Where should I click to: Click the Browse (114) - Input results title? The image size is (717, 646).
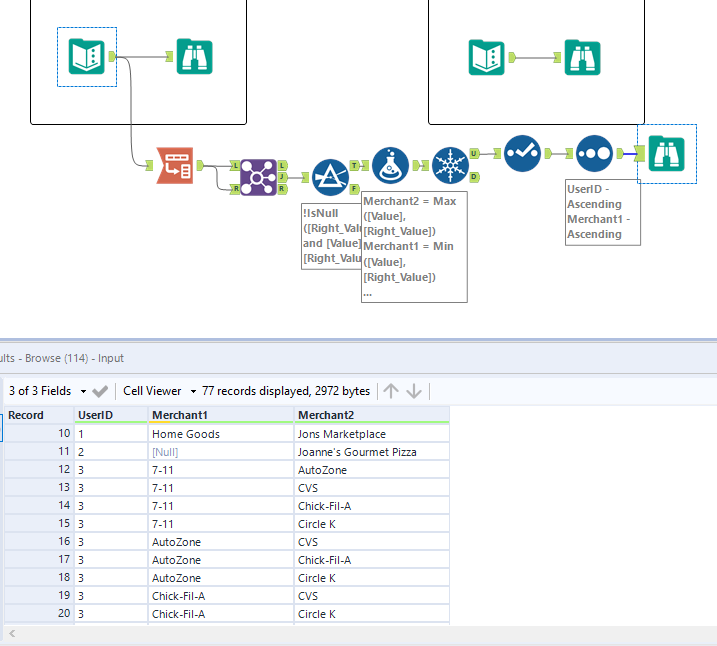[74, 358]
